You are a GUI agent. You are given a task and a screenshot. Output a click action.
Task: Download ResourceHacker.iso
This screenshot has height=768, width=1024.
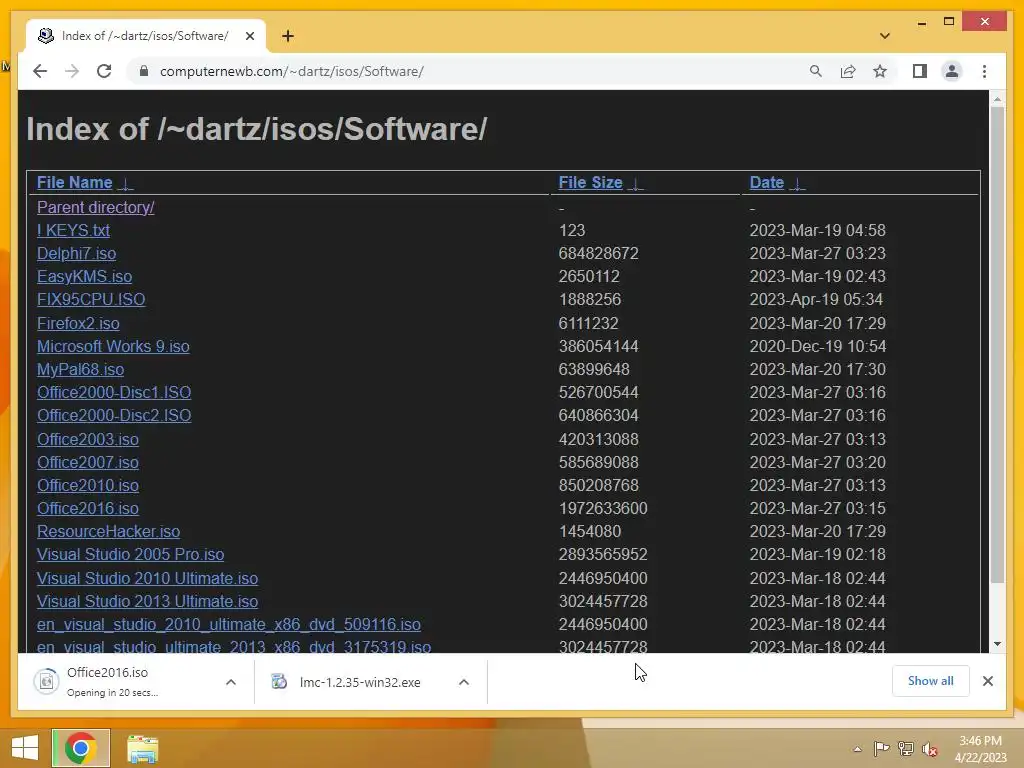click(108, 532)
